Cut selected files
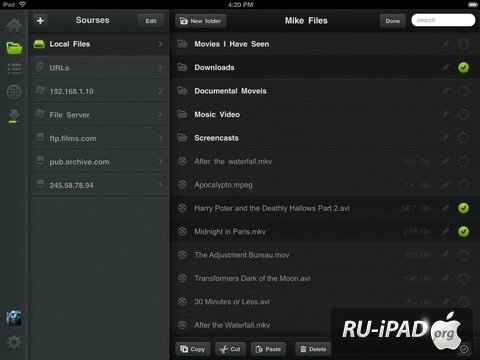480x360 pixels. tap(230, 349)
